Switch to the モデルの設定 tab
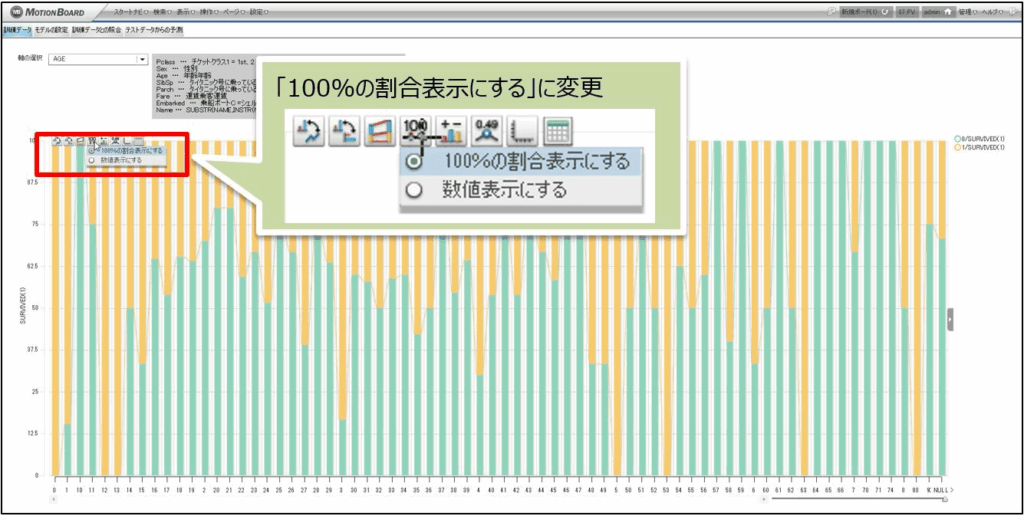Image resolution: width=1024 pixels, height=516 pixels. coord(52,31)
